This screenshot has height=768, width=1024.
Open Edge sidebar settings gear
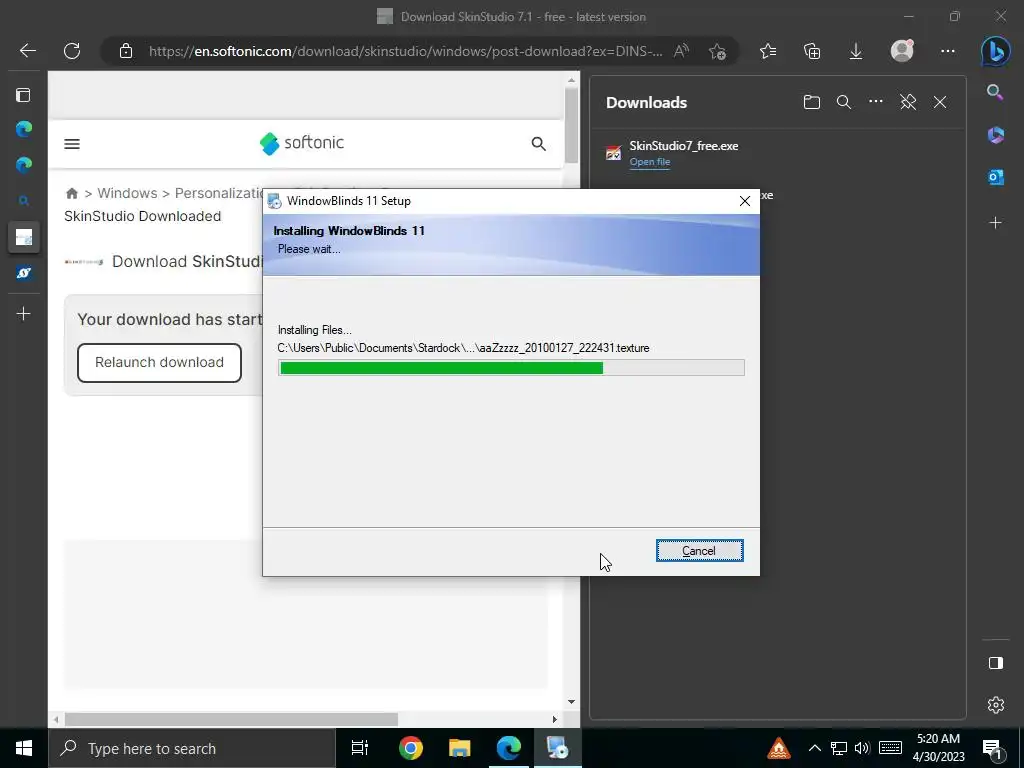[x=995, y=705]
